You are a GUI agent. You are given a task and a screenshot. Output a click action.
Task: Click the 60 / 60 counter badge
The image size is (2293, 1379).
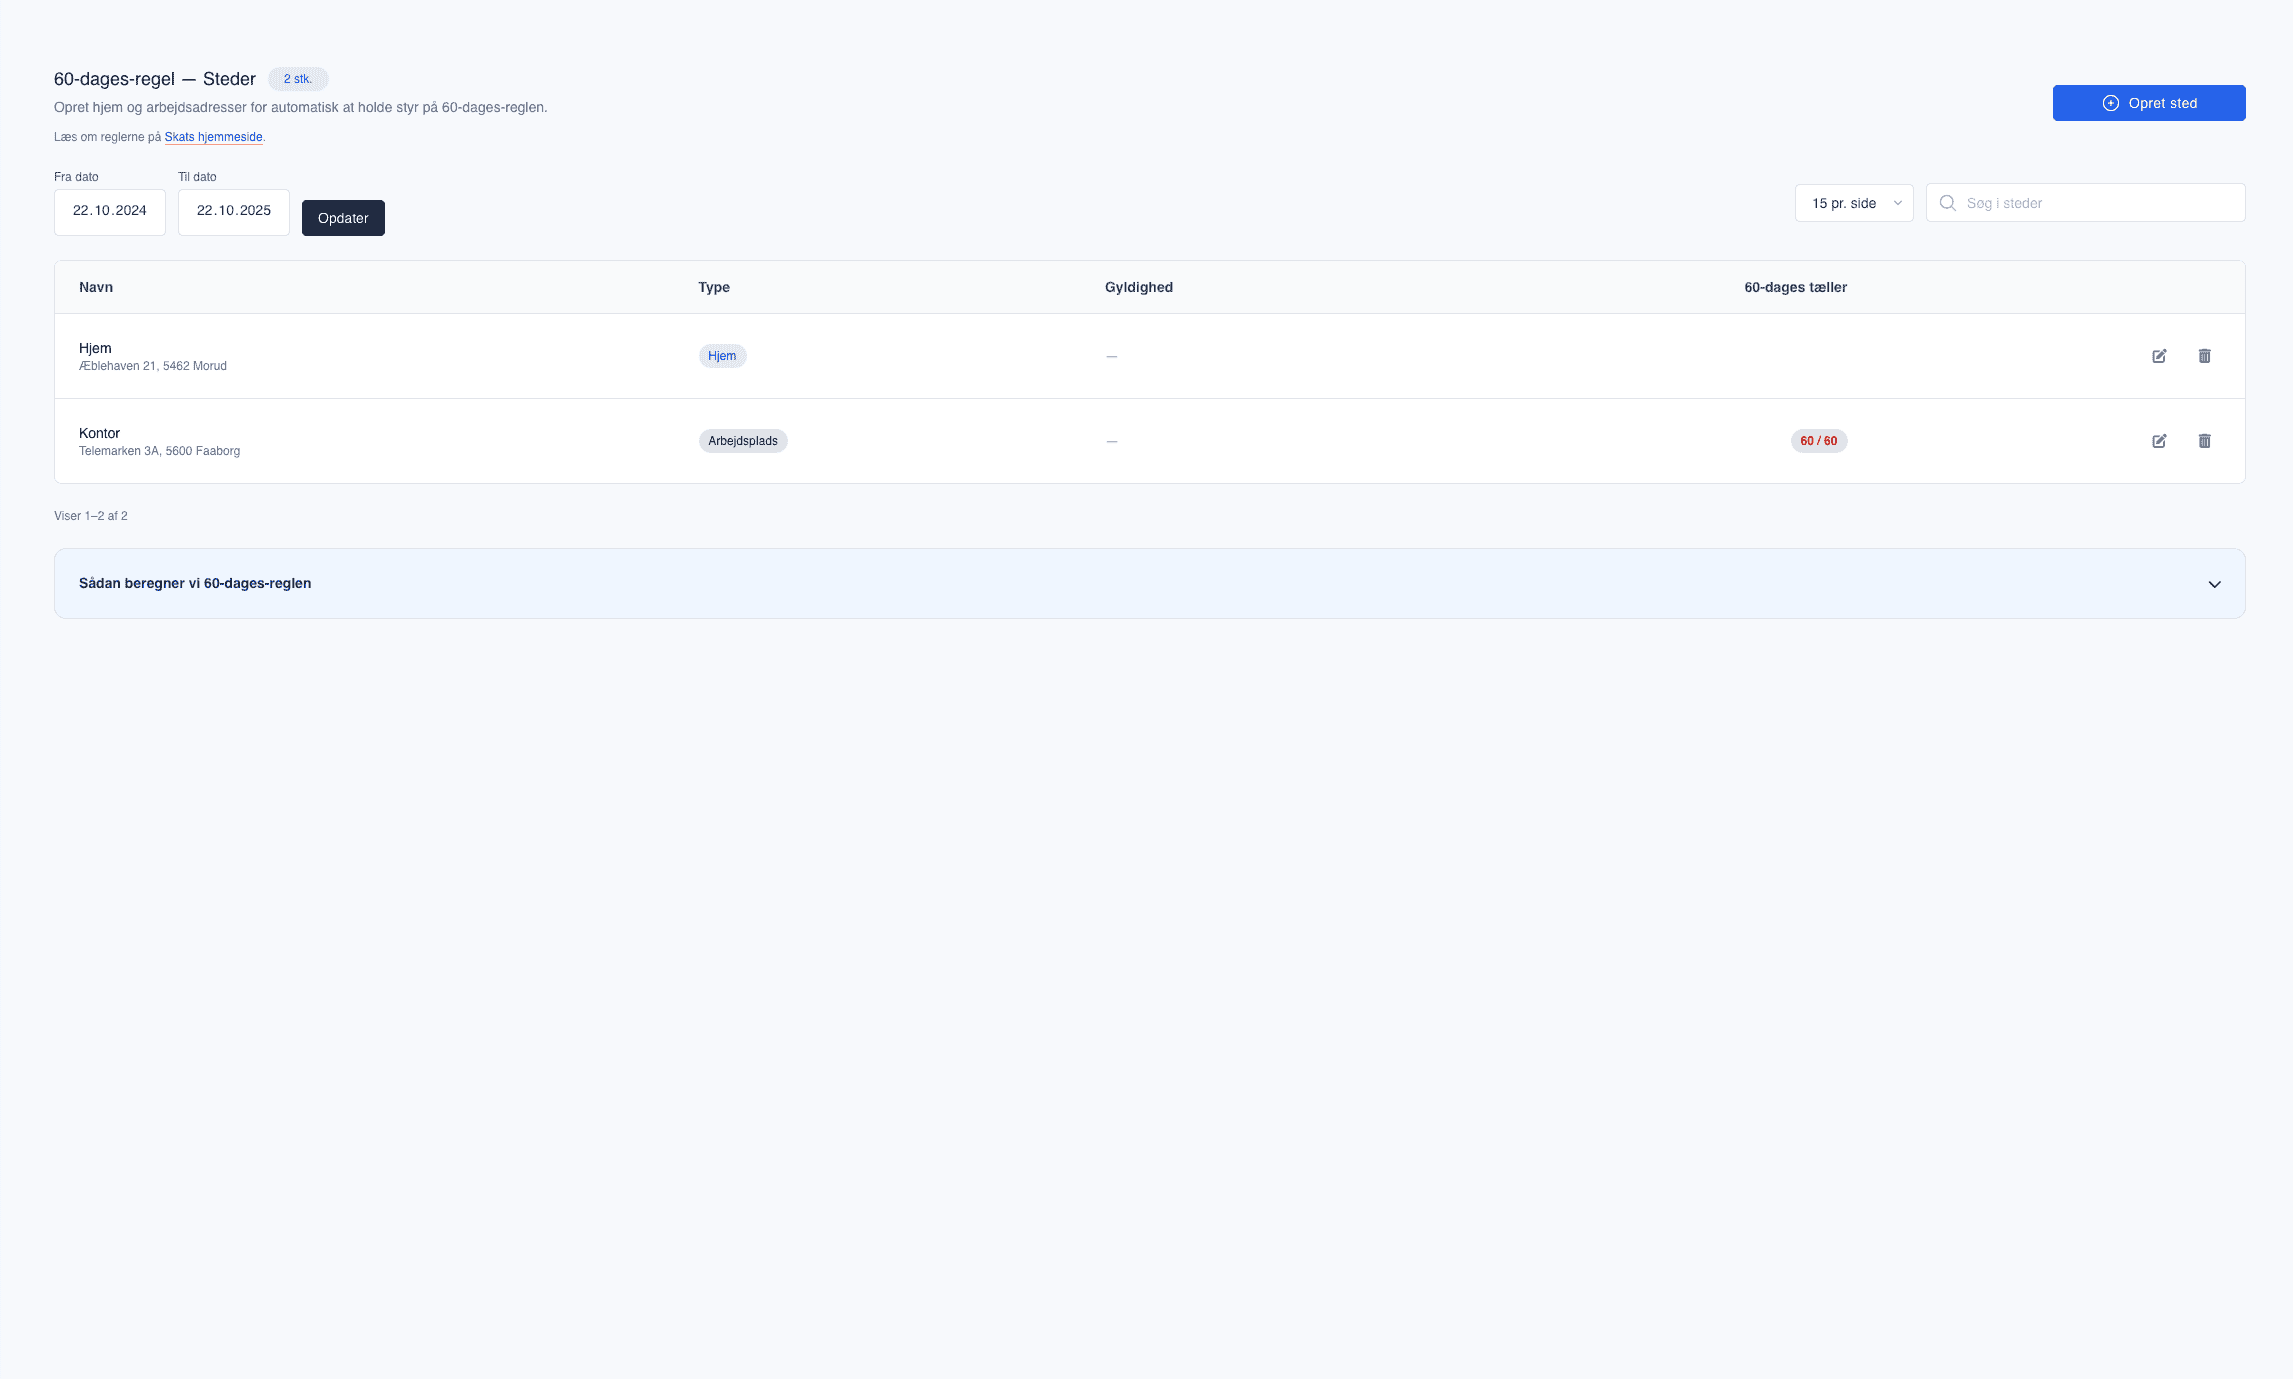(x=1818, y=441)
